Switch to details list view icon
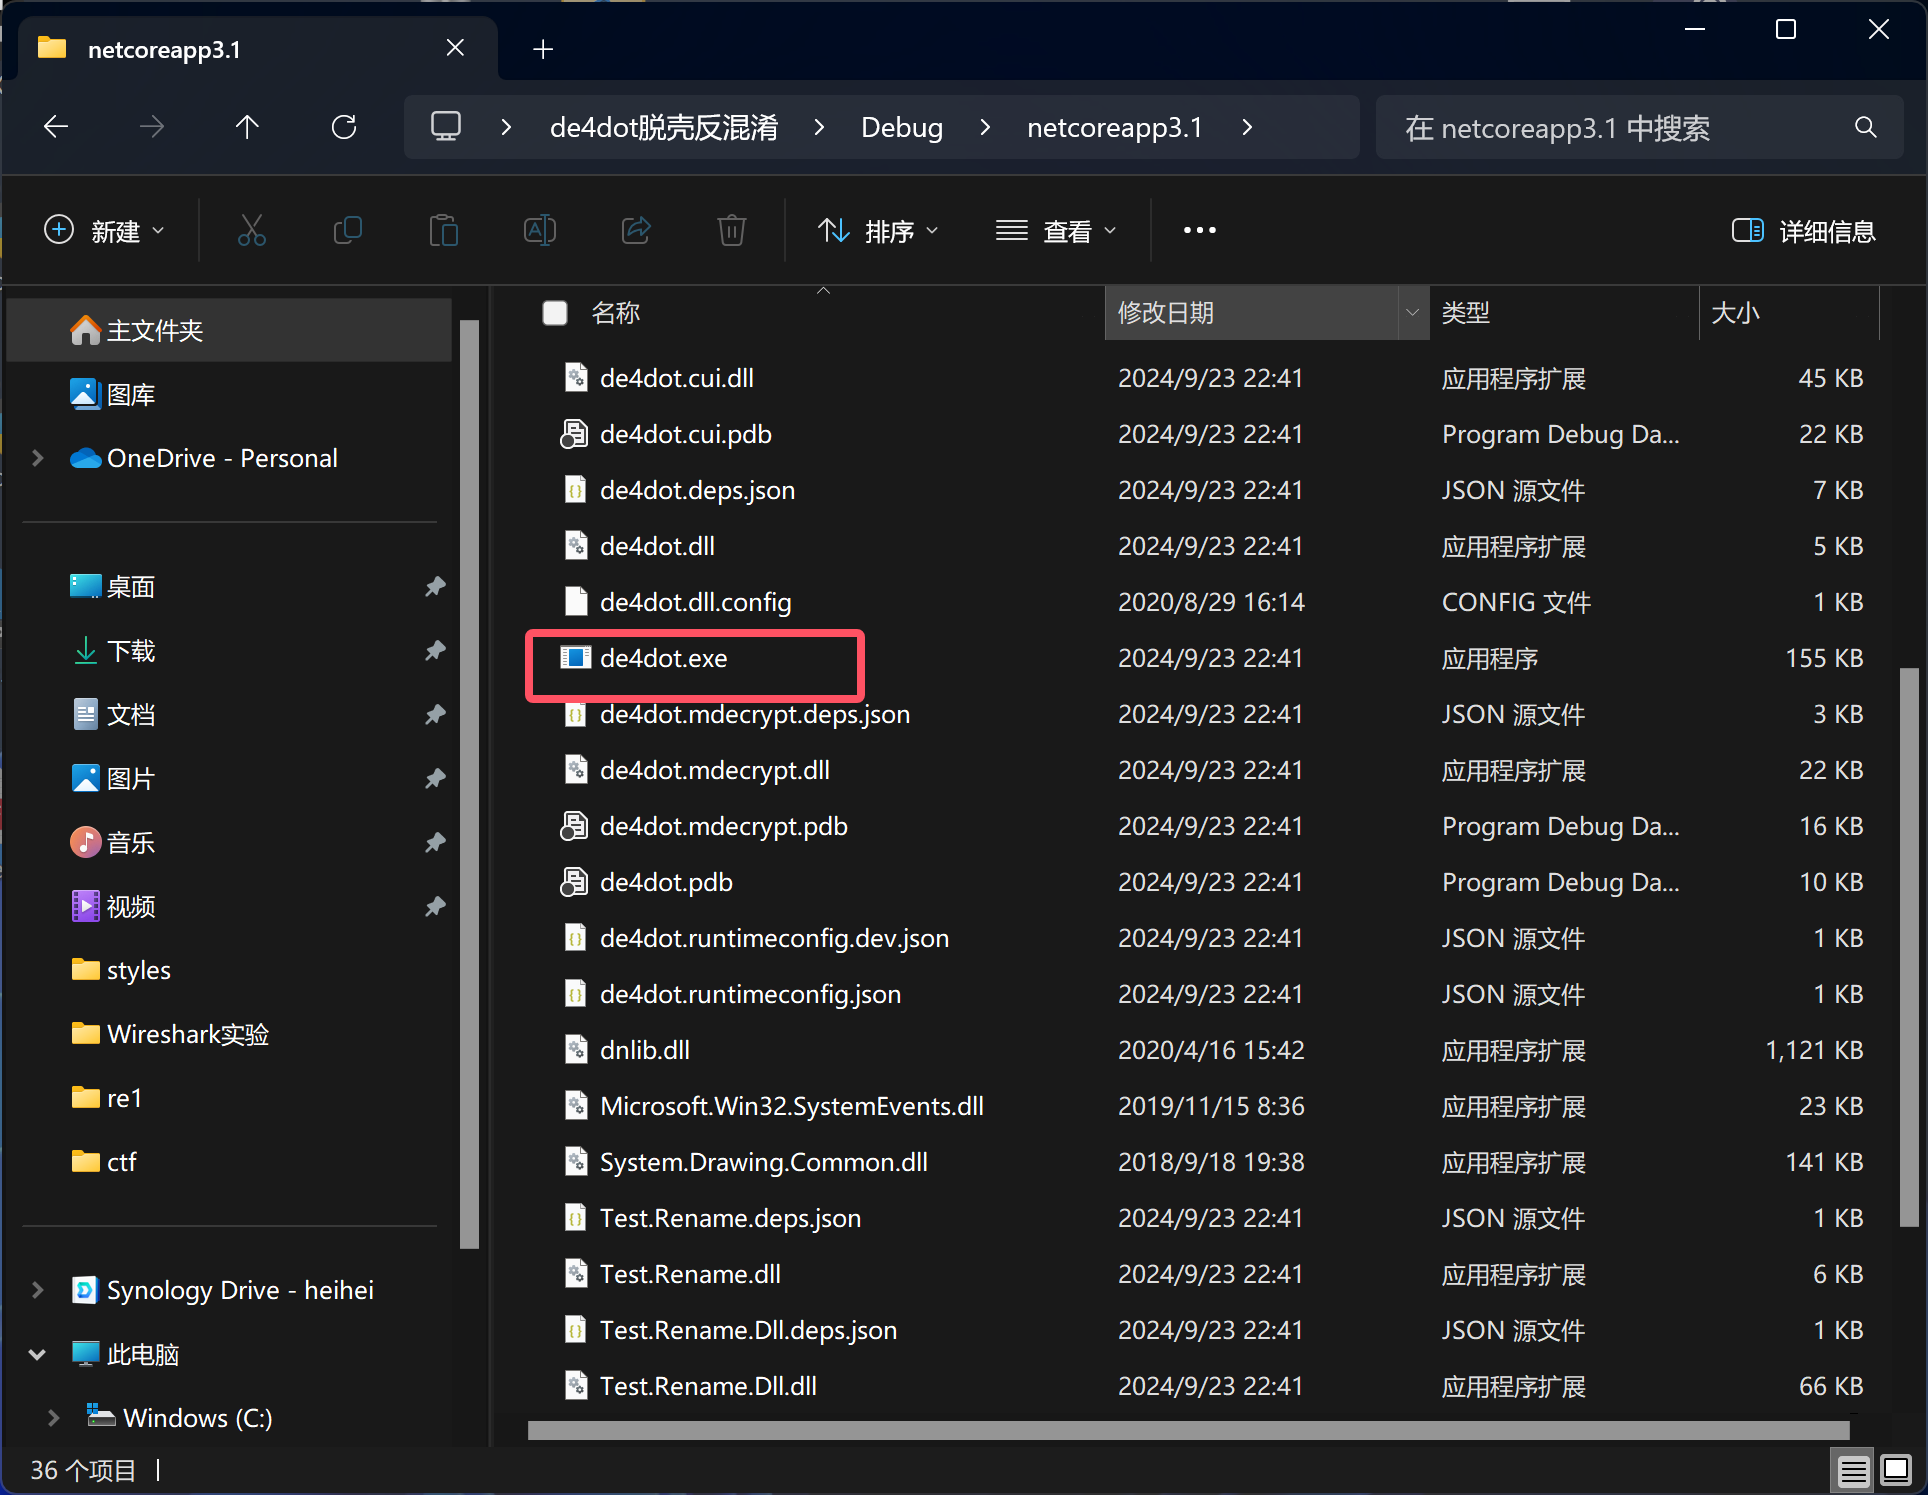This screenshot has width=1928, height=1495. (x=1853, y=1470)
